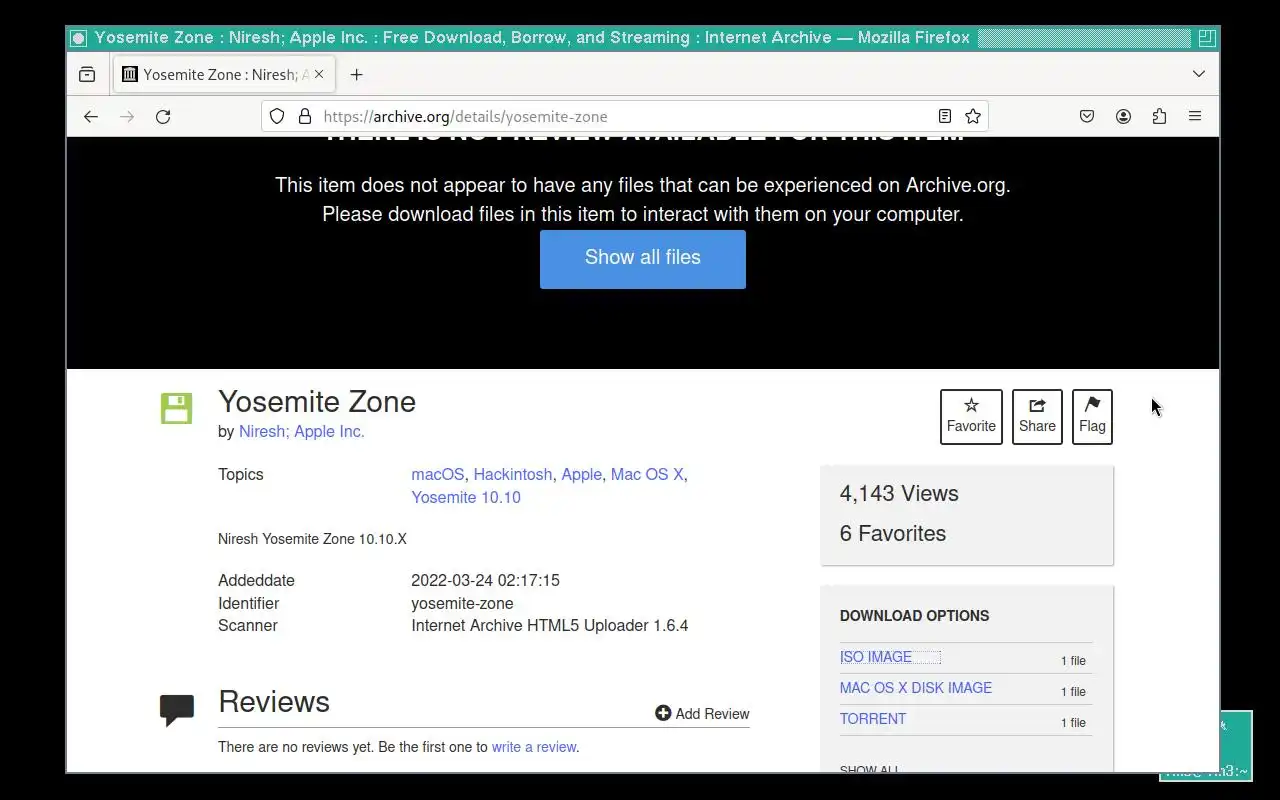The image size is (1280, 800).
Task: Click the window menu icon in title bar
Action: (x=78, y=38)
